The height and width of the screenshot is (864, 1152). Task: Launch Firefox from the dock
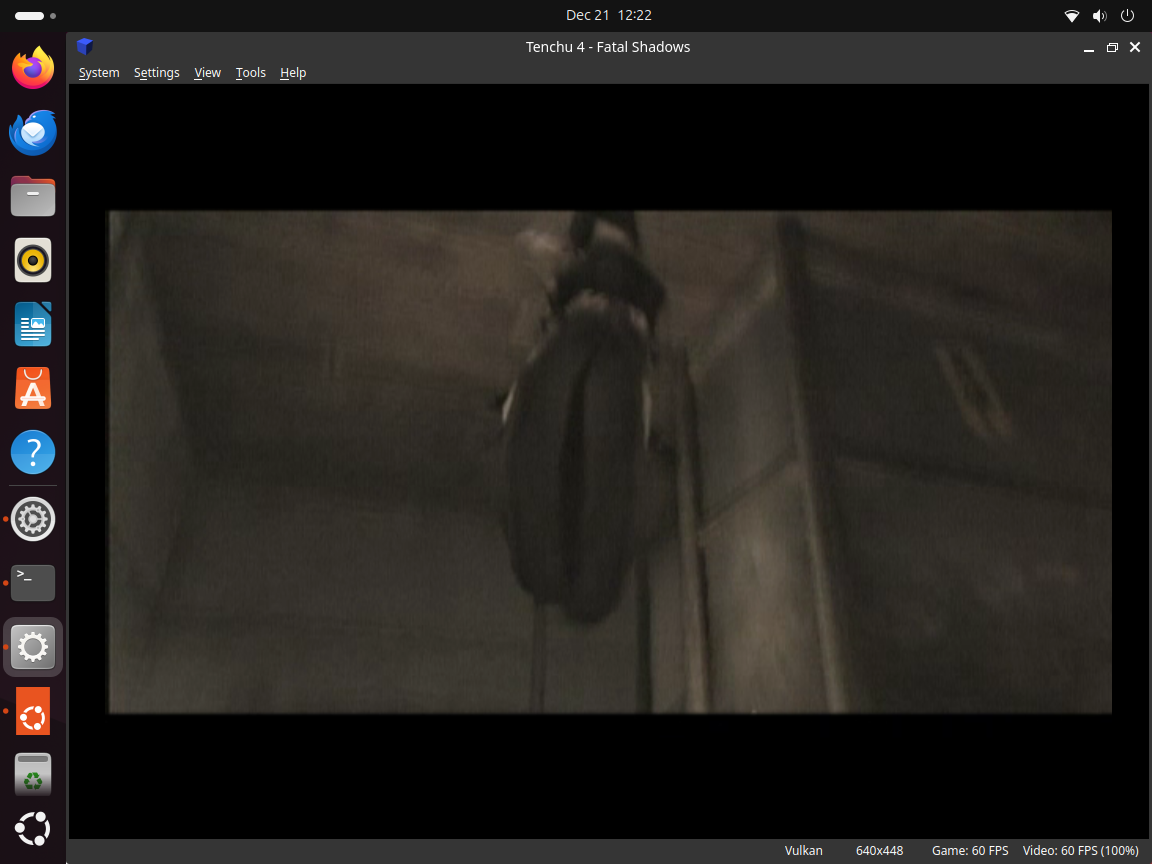(33, 68)
